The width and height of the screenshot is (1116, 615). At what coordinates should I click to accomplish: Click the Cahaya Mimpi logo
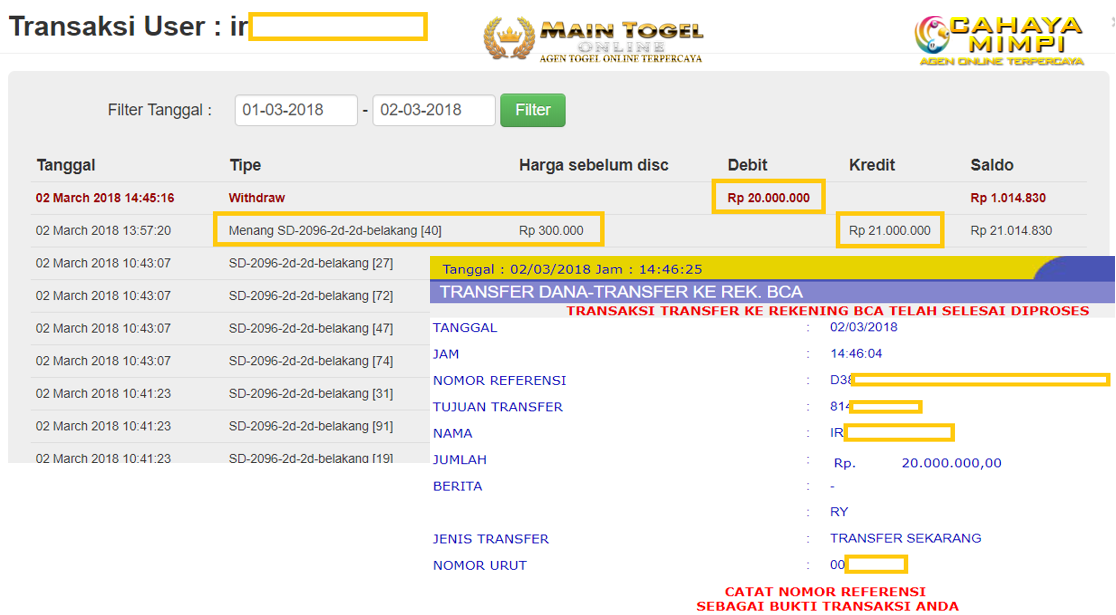click(x=998, y=40)
